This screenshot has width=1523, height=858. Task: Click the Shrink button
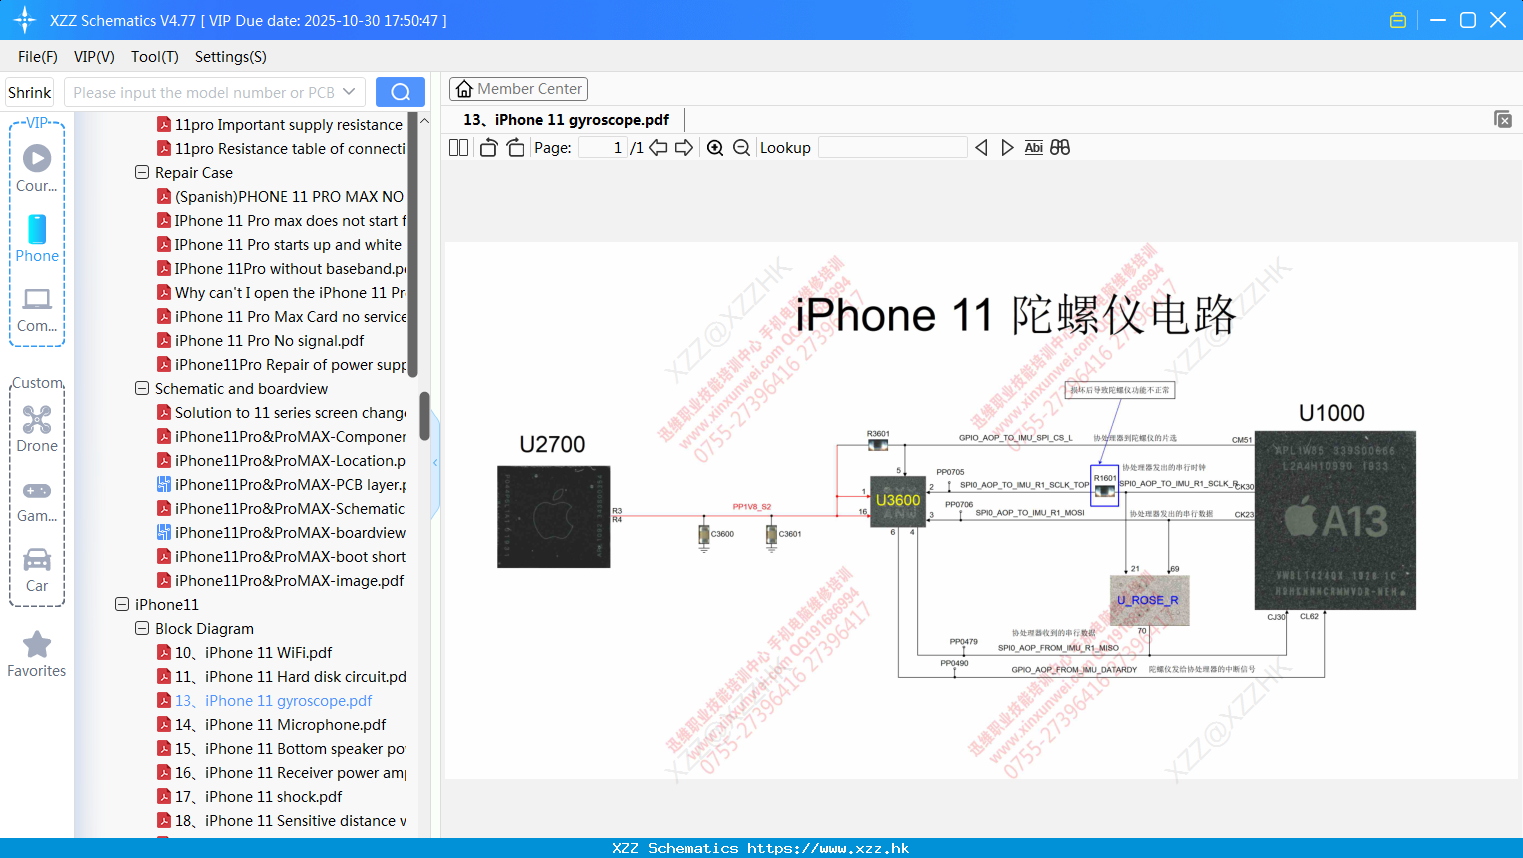point(29,92)
